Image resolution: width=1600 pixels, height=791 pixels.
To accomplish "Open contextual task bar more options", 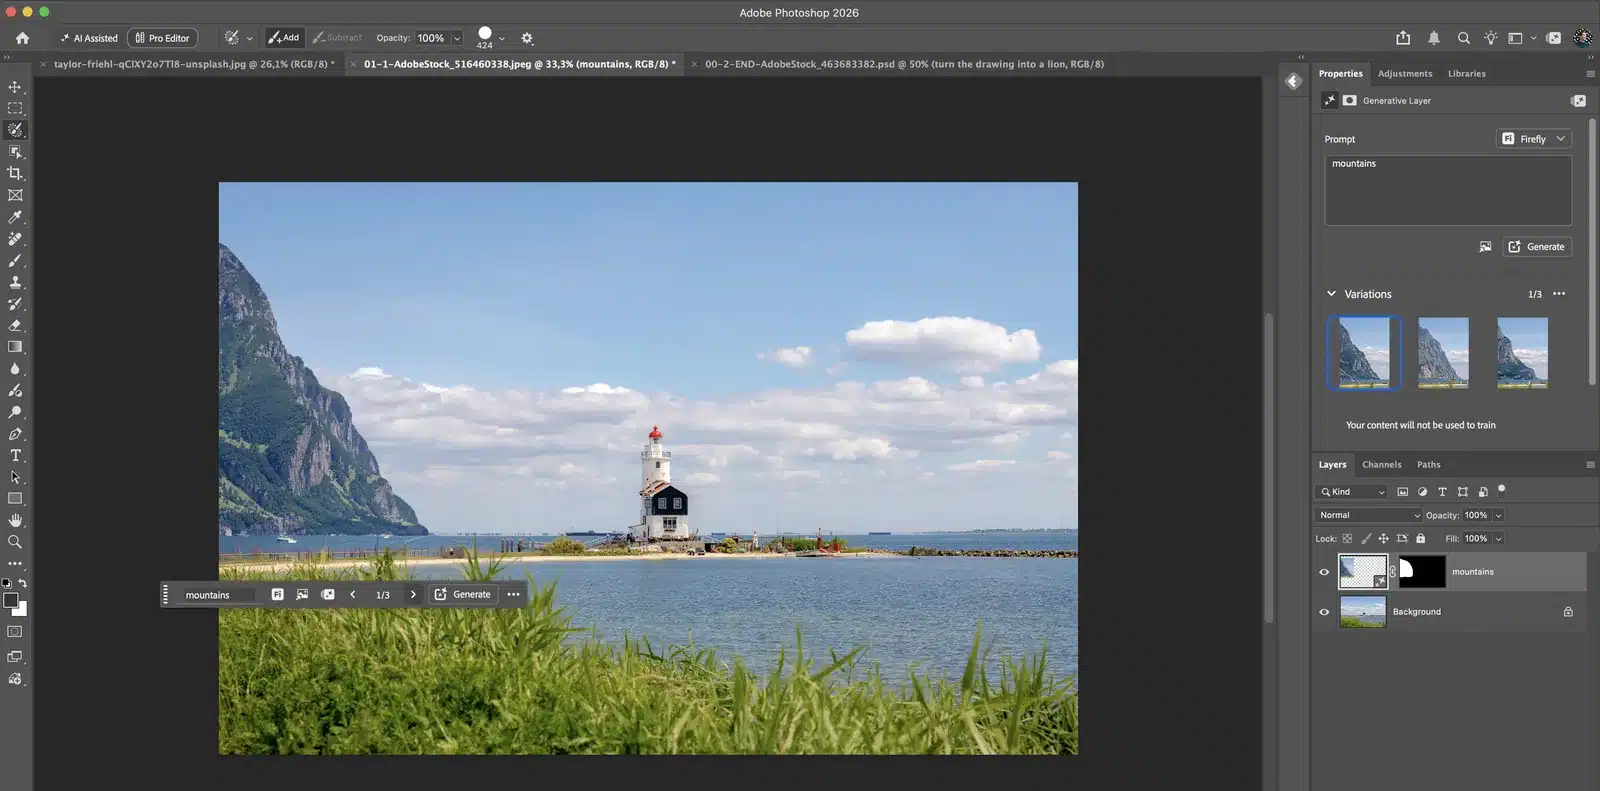I will click(513, 594).
